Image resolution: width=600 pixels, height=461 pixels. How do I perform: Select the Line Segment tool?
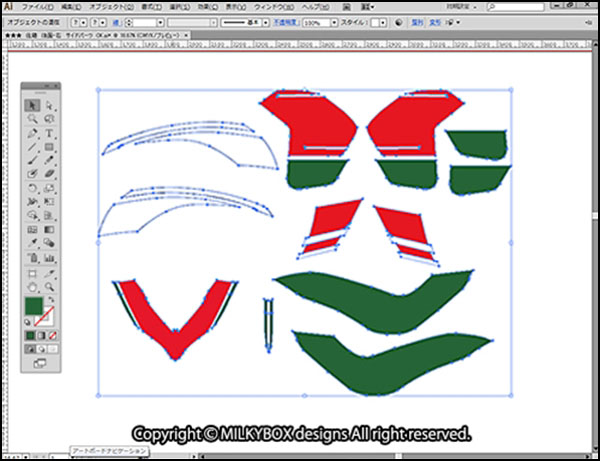pyautogui.click(x=32, y=147)
